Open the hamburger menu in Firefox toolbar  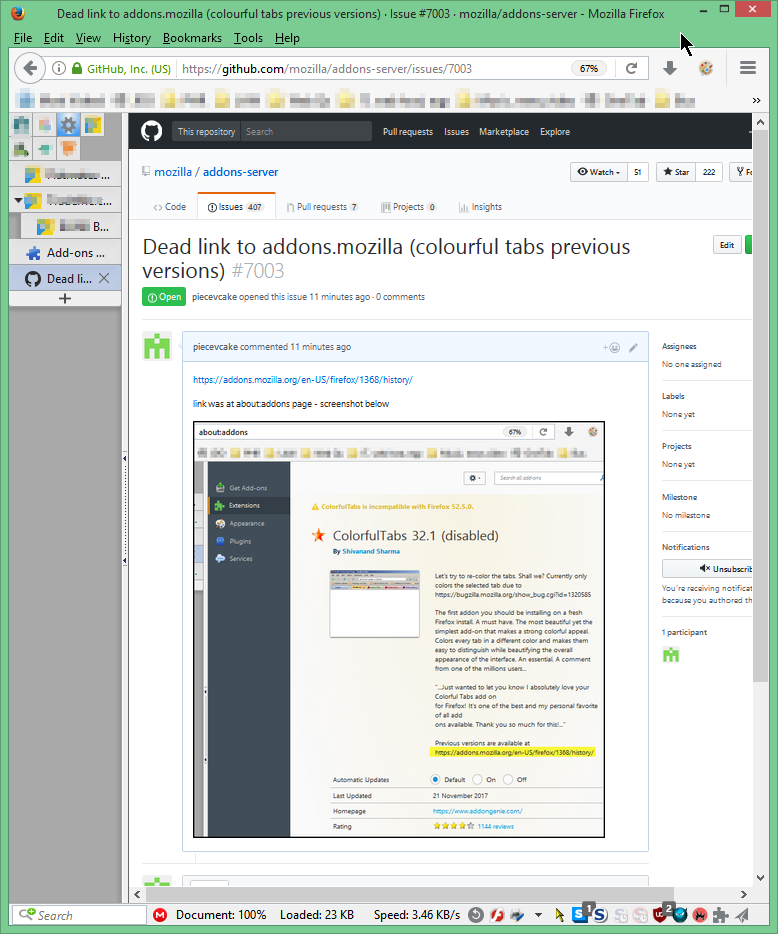(748, 68)
